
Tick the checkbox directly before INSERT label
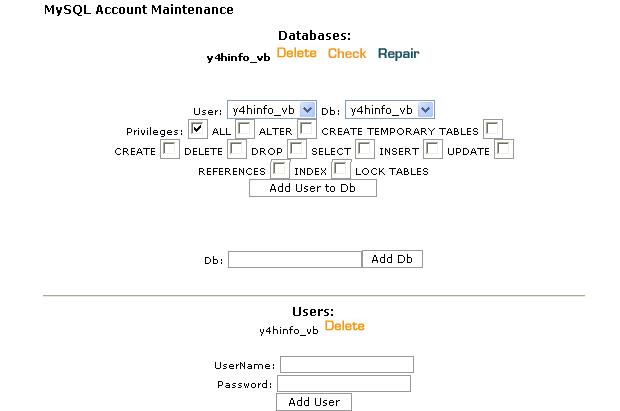pyautogui.click(x=365, y=149)
